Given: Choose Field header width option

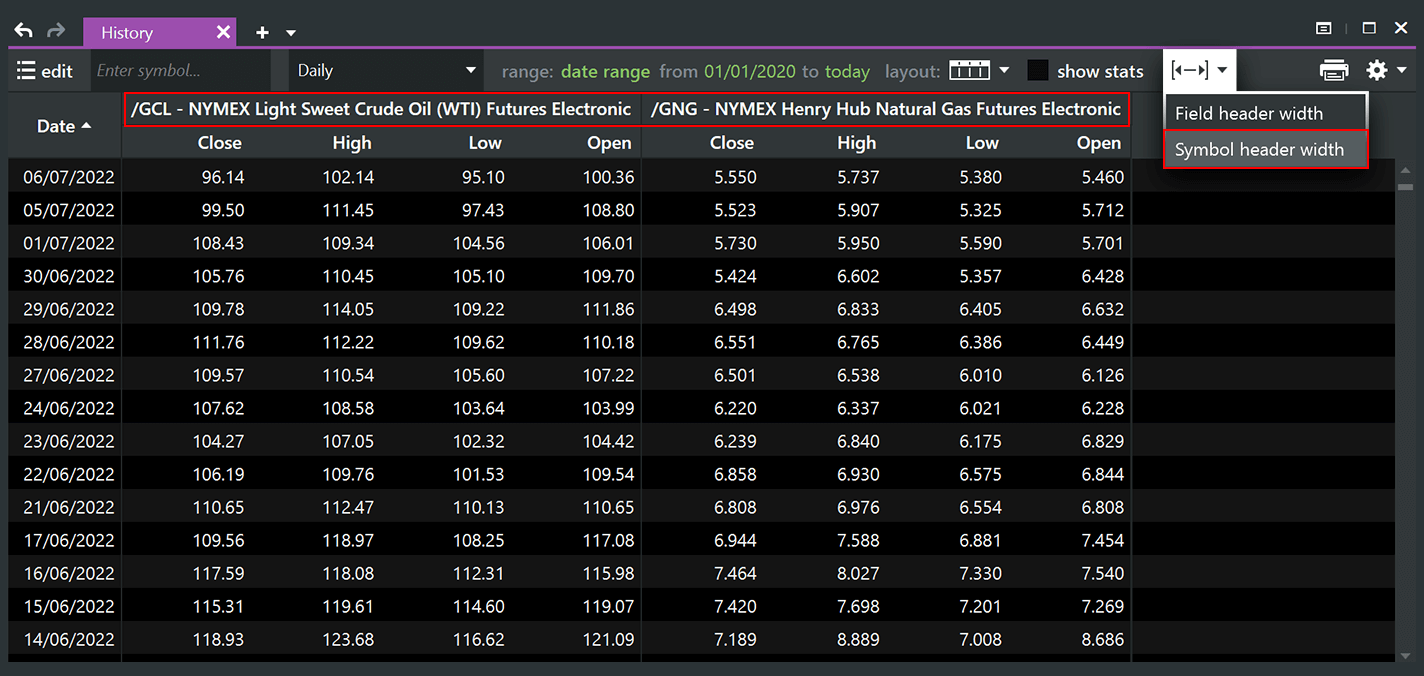Looking at the screenshot, I should click(1265, 113).
